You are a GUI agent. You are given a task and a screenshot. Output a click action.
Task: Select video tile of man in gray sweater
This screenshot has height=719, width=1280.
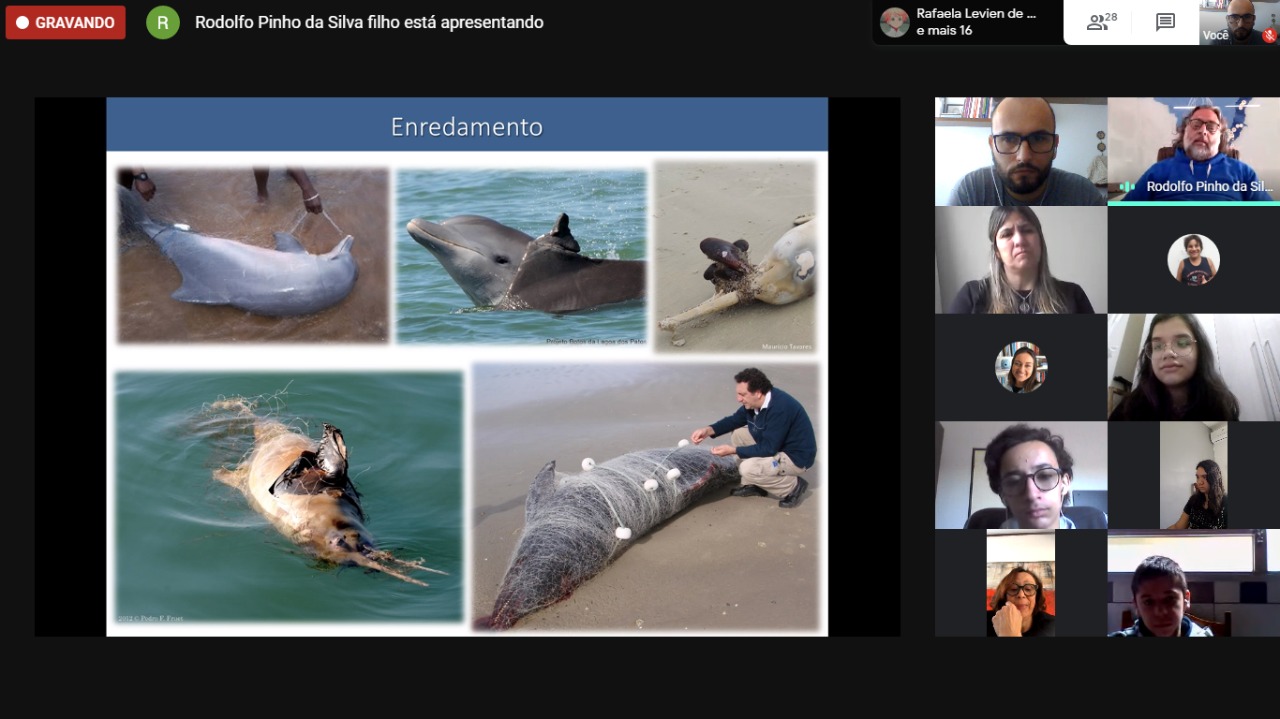[1020, 151]
